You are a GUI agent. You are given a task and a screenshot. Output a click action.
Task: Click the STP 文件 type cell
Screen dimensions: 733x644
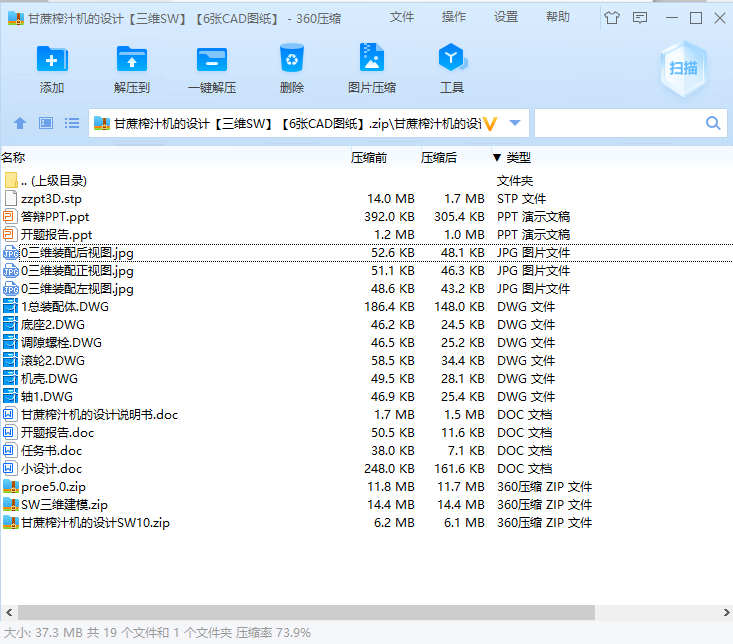point(521,199)
